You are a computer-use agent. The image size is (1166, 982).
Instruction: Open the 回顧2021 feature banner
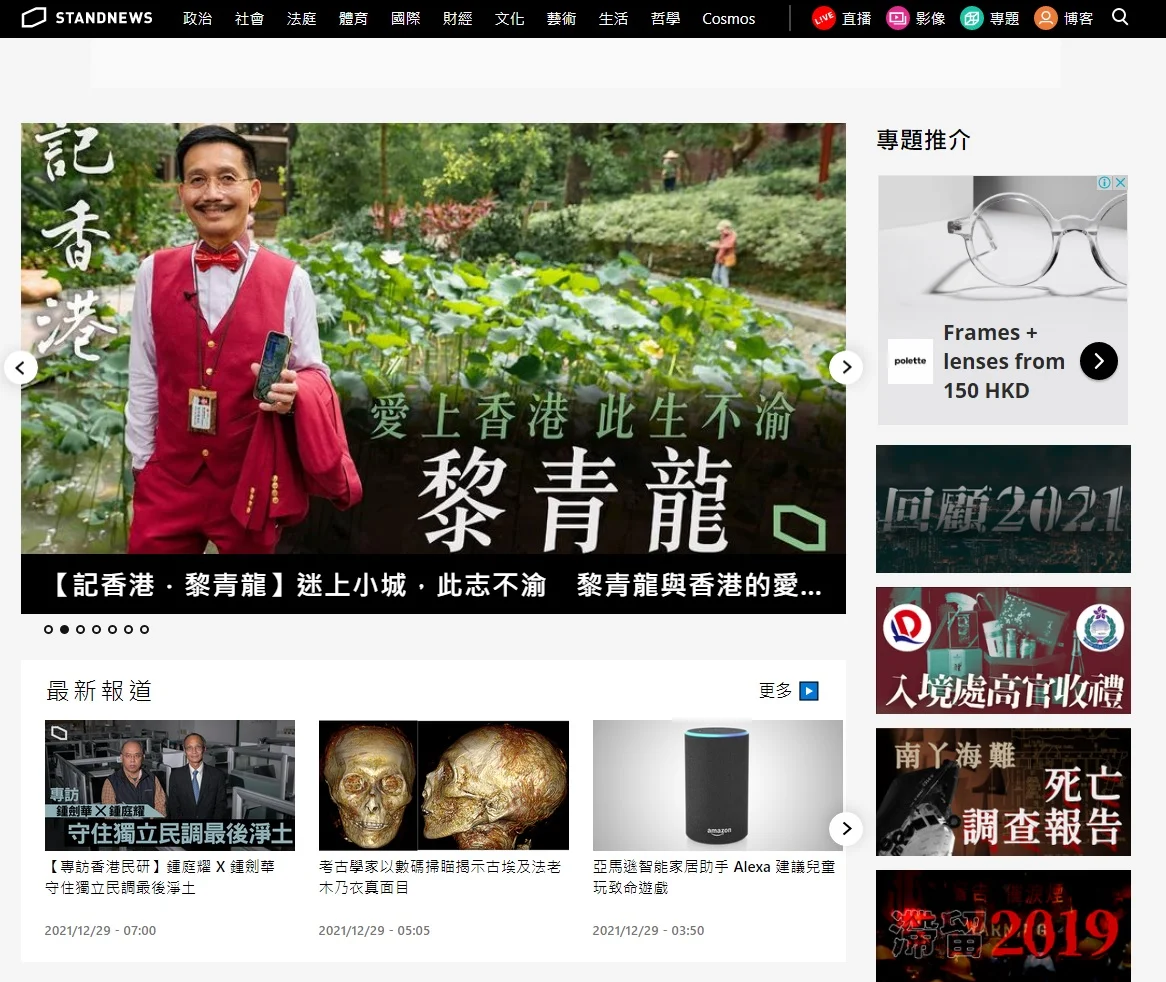pyautogui.click(x=1003, y=509)
